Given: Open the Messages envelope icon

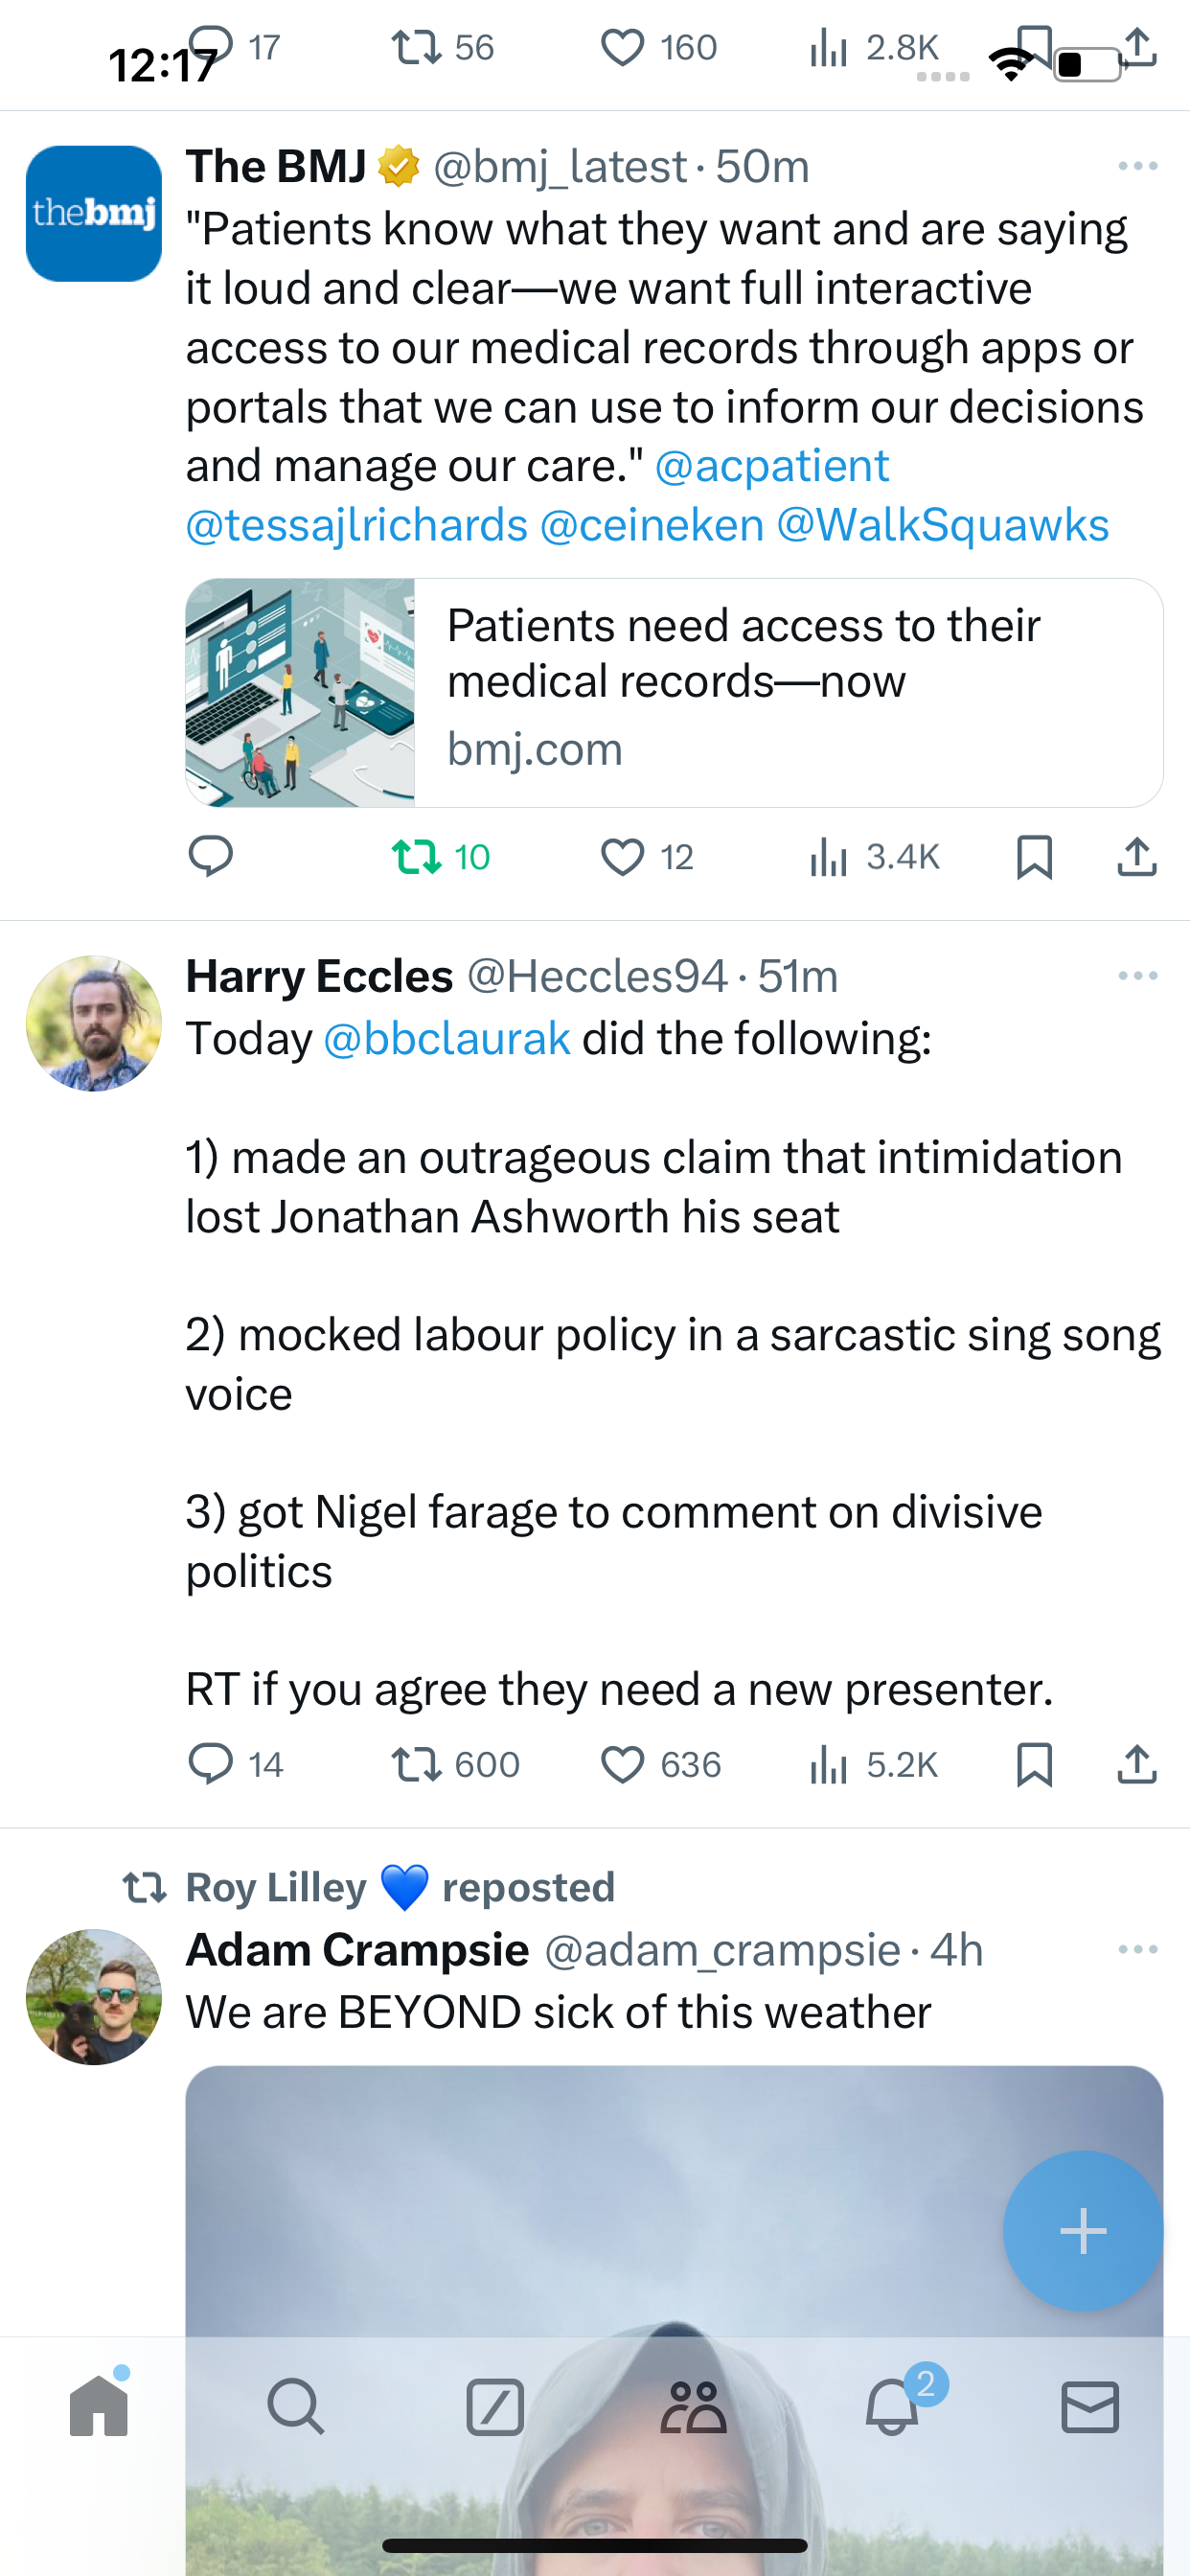Looking at the screenshot, I should [x=1089, y=2406].
